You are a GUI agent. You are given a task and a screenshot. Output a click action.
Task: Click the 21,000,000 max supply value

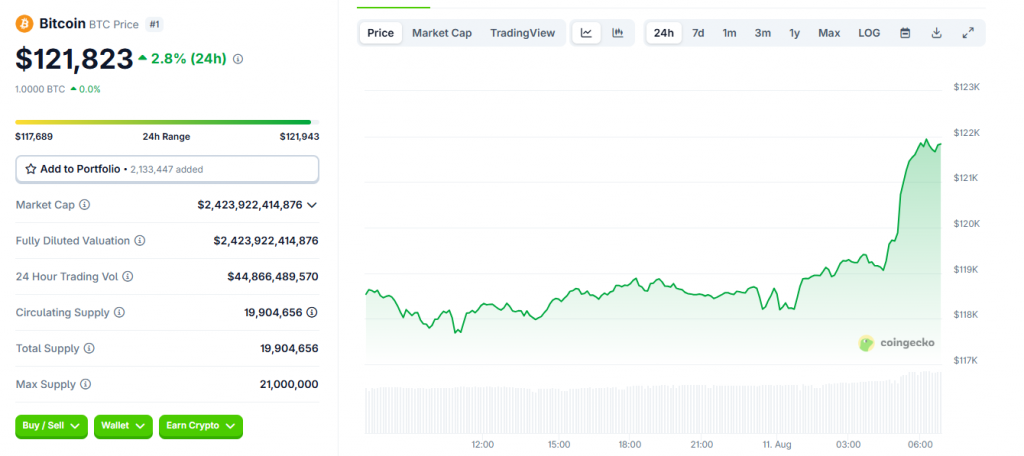(x=289, y=384)
